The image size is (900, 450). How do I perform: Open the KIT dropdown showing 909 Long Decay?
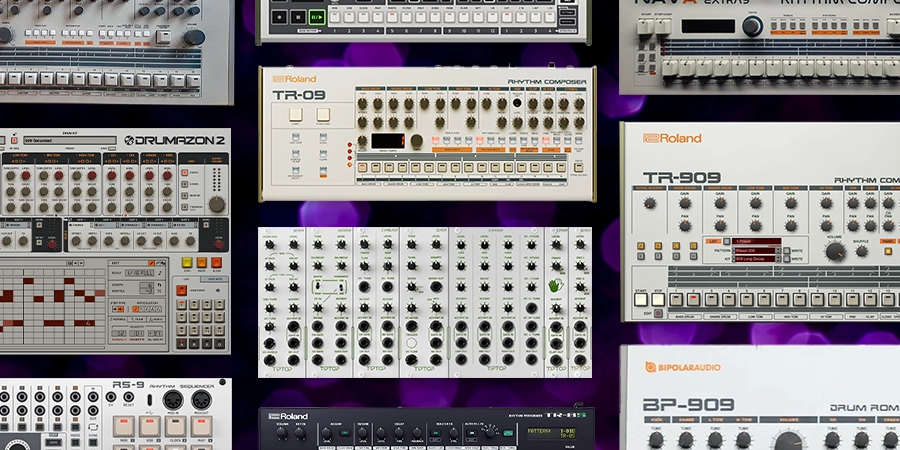coord(753,259)
